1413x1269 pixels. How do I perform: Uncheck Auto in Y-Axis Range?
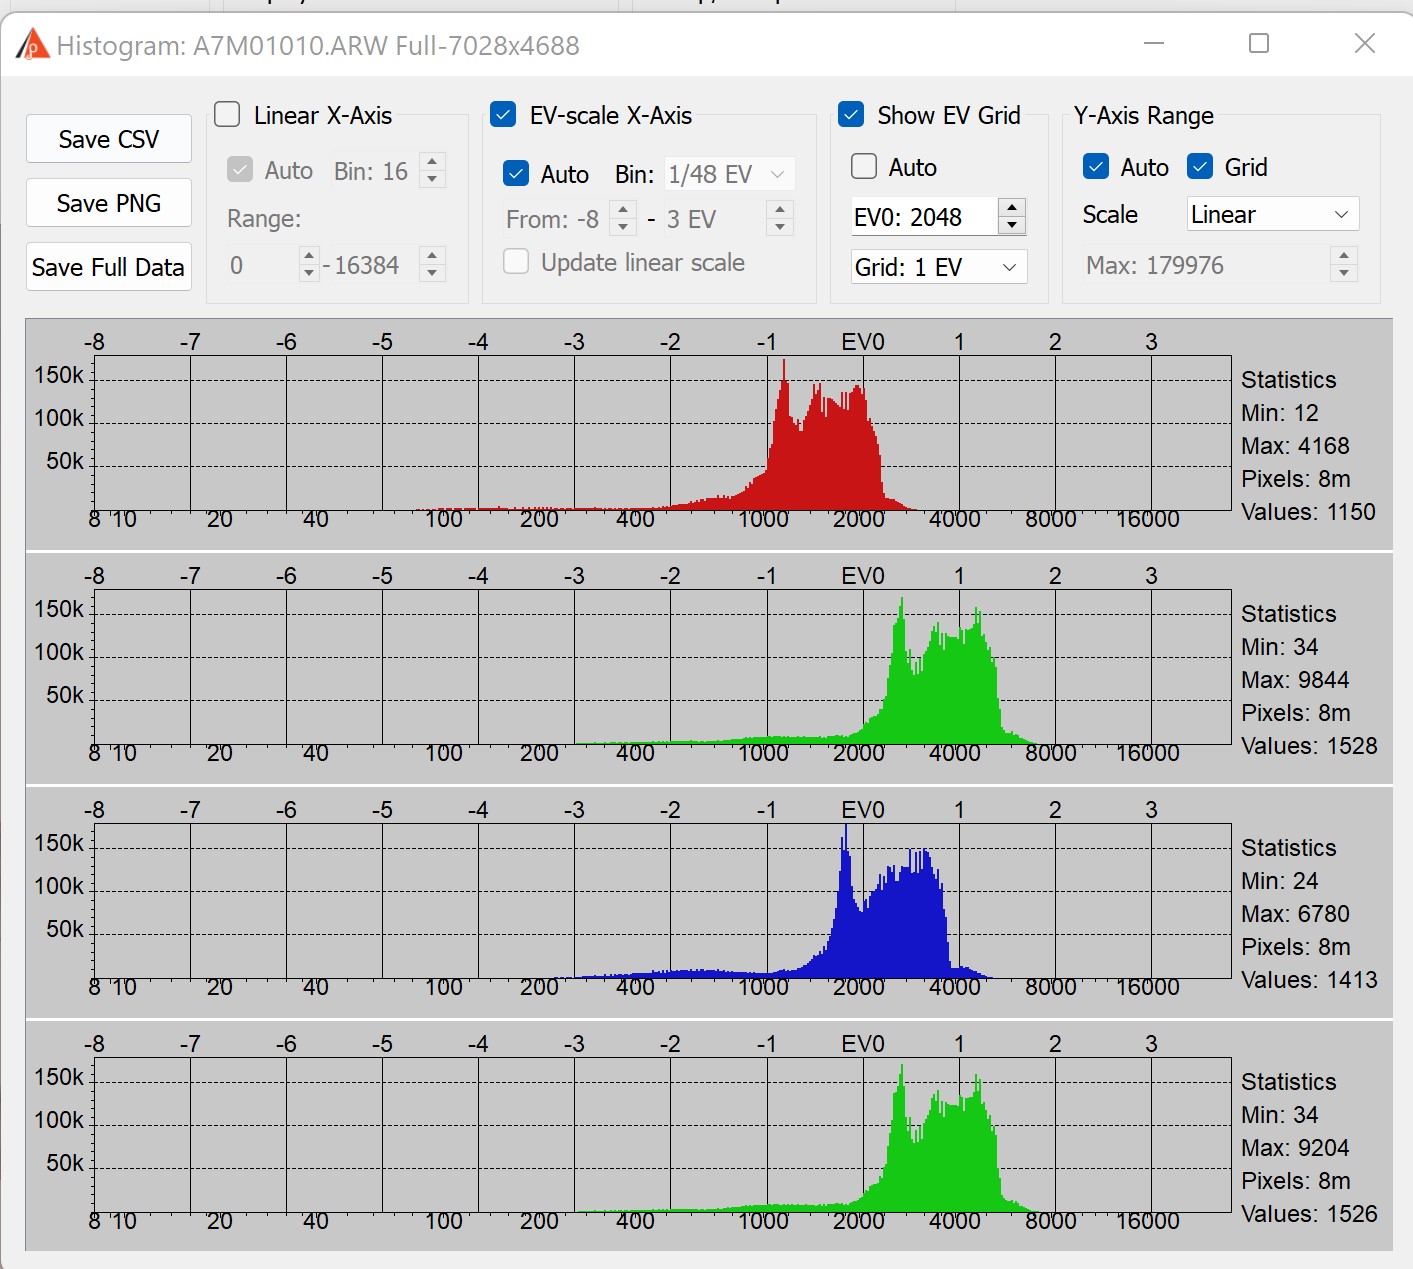1096,167
